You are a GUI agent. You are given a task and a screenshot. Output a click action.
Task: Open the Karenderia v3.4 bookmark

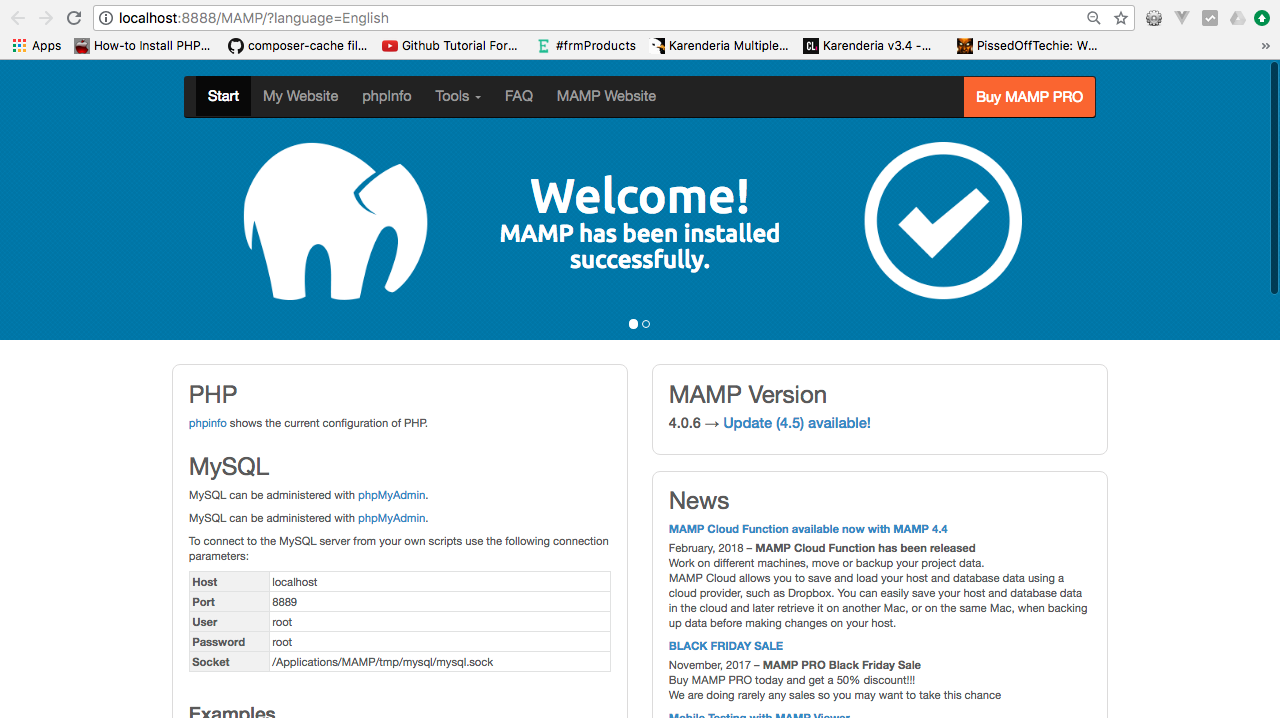point(868,45)
